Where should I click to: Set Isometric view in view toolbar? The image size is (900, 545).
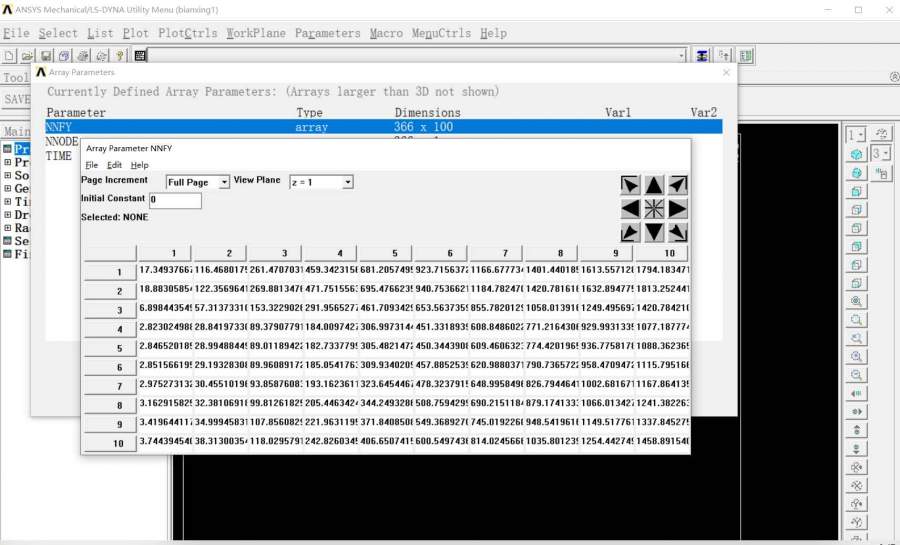tap(856, 154)
